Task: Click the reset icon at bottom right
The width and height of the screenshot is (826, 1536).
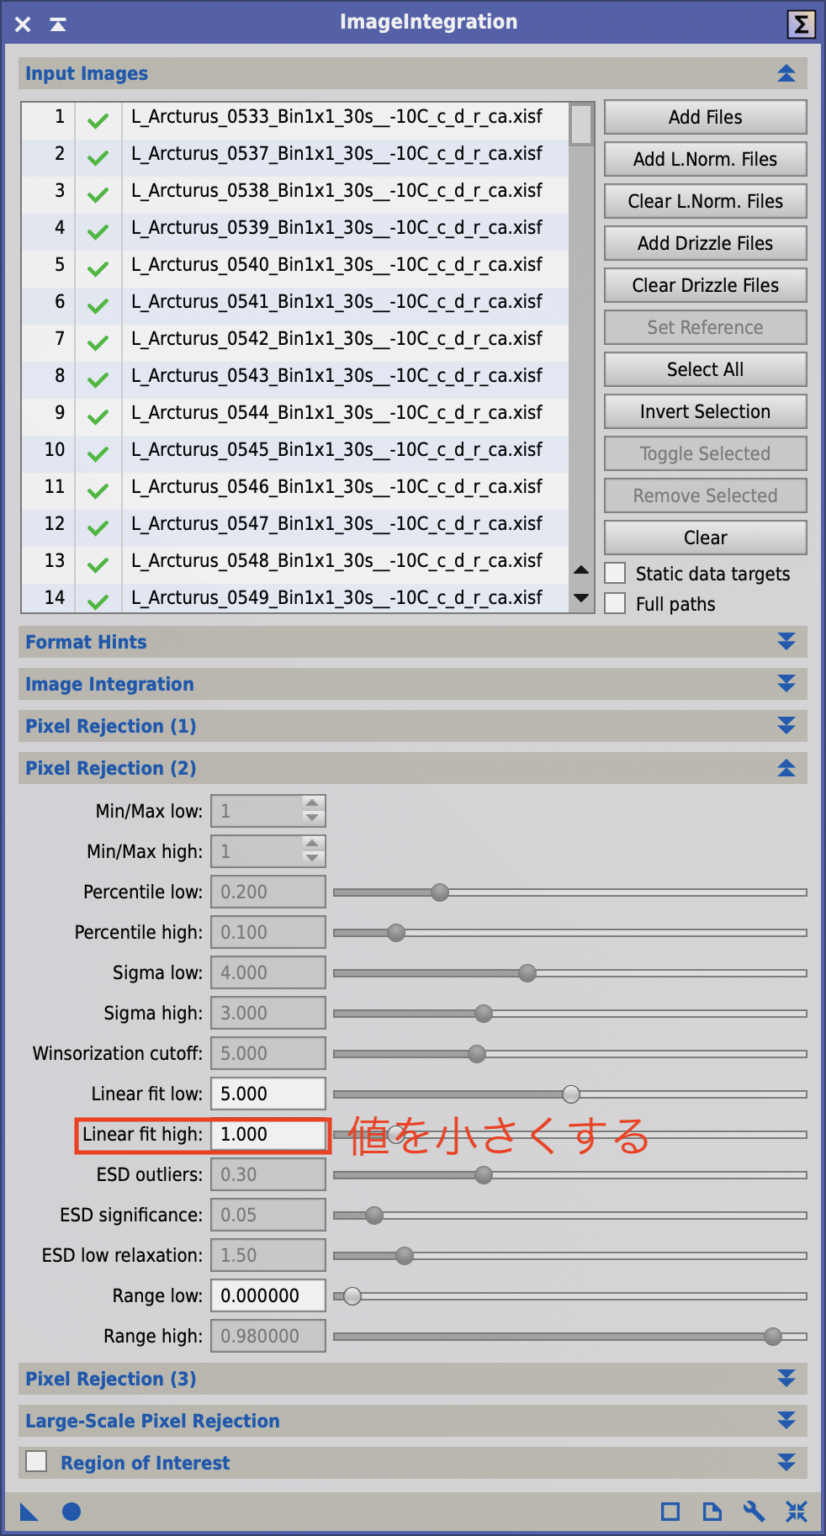Action: point(796,1511)
